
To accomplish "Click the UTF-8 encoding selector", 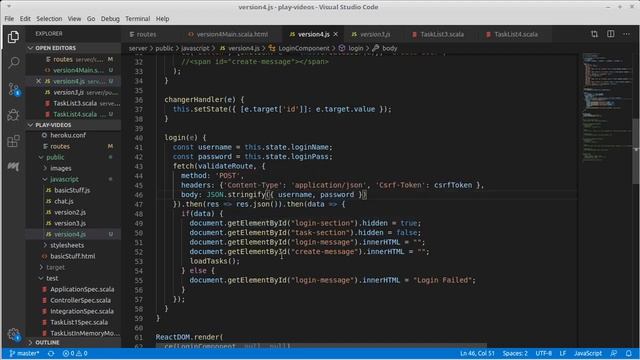I will coord(544,353).
